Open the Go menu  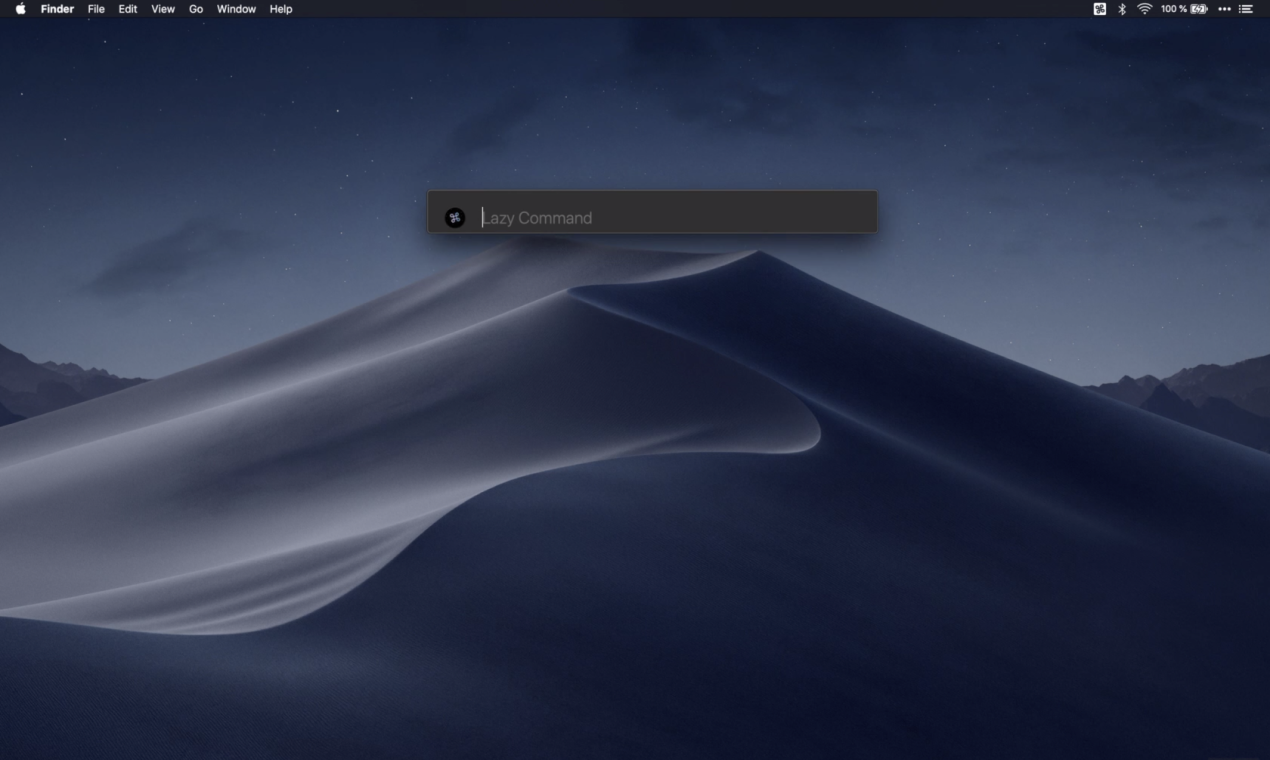click(196, 9)
